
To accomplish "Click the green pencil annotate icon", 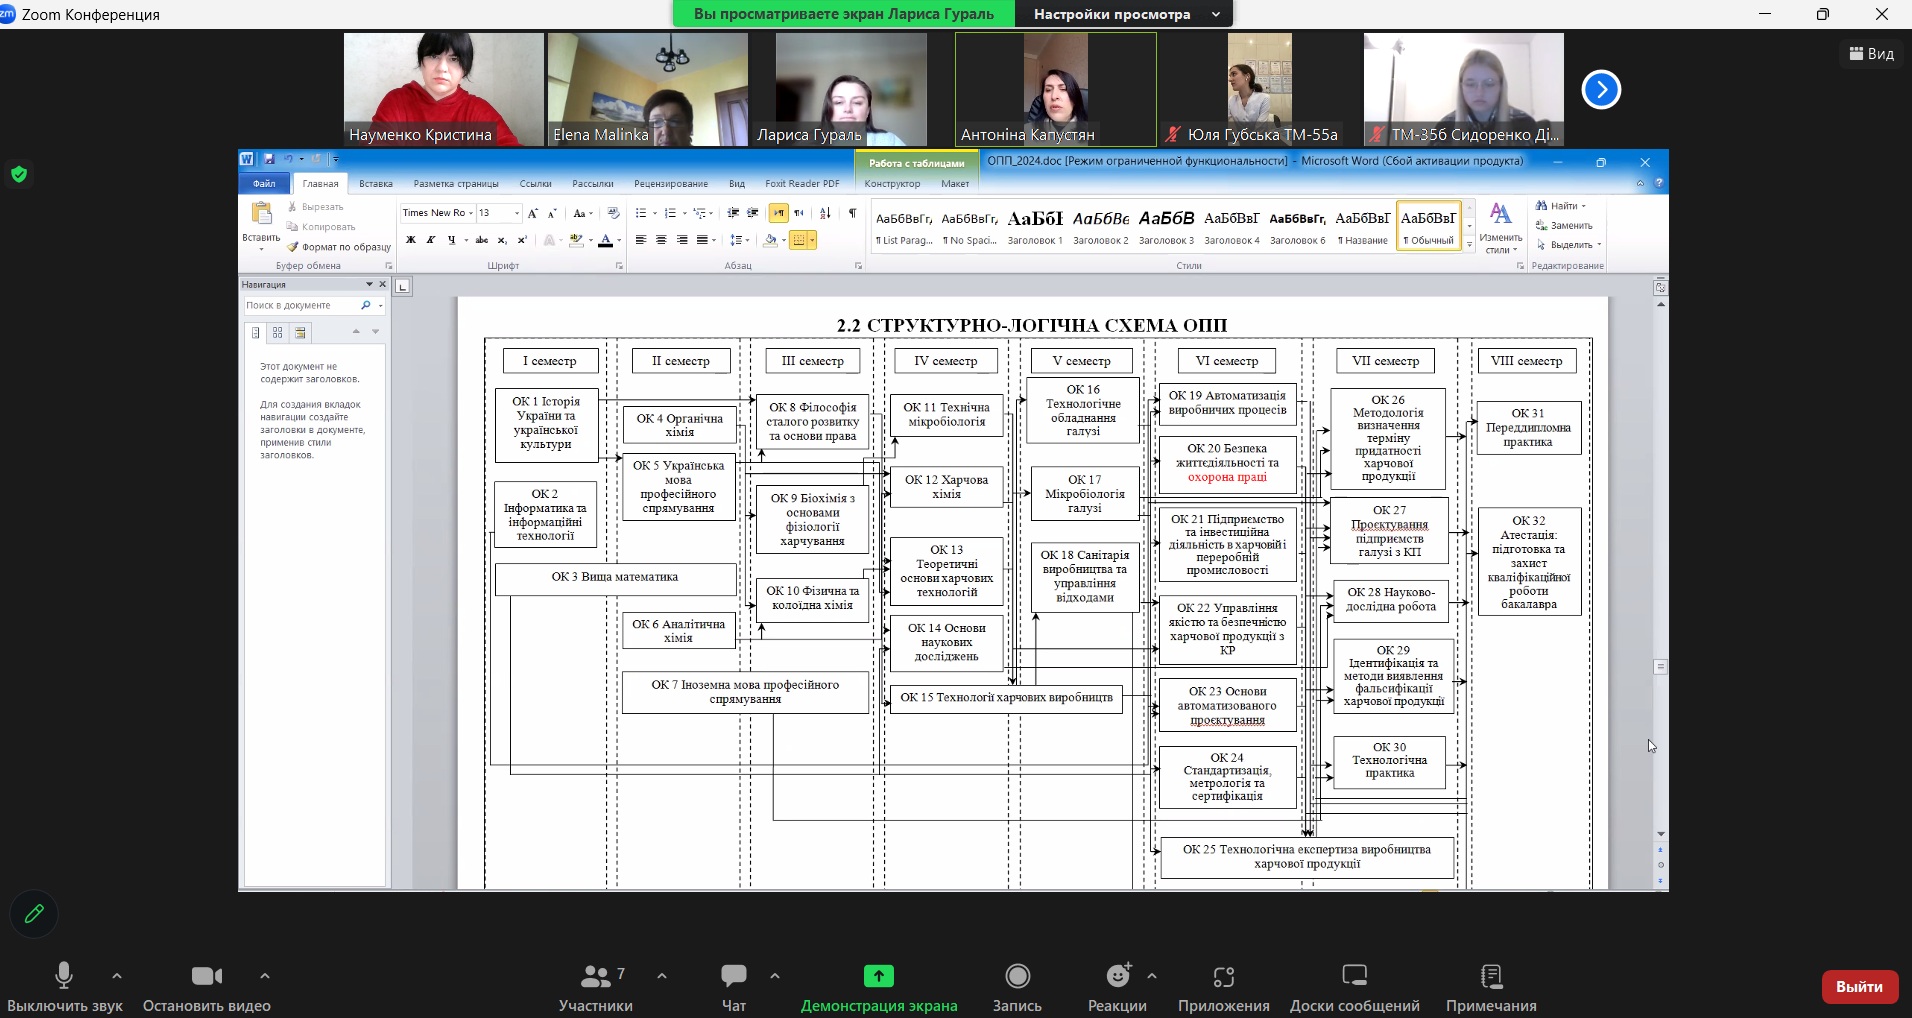I will tap(34, 914).
